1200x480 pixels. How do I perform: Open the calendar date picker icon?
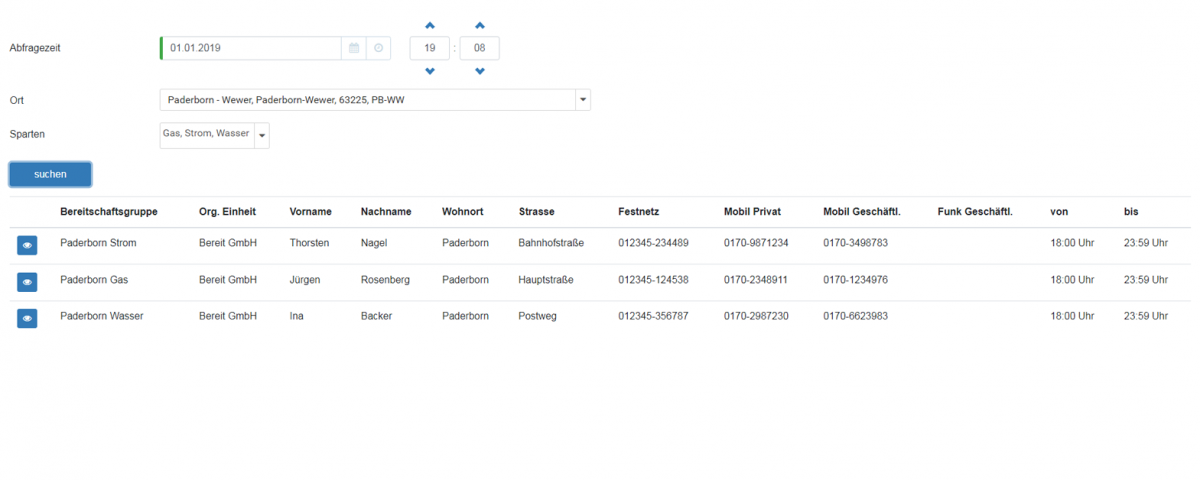pyautogui.click(x=354, y=48)
